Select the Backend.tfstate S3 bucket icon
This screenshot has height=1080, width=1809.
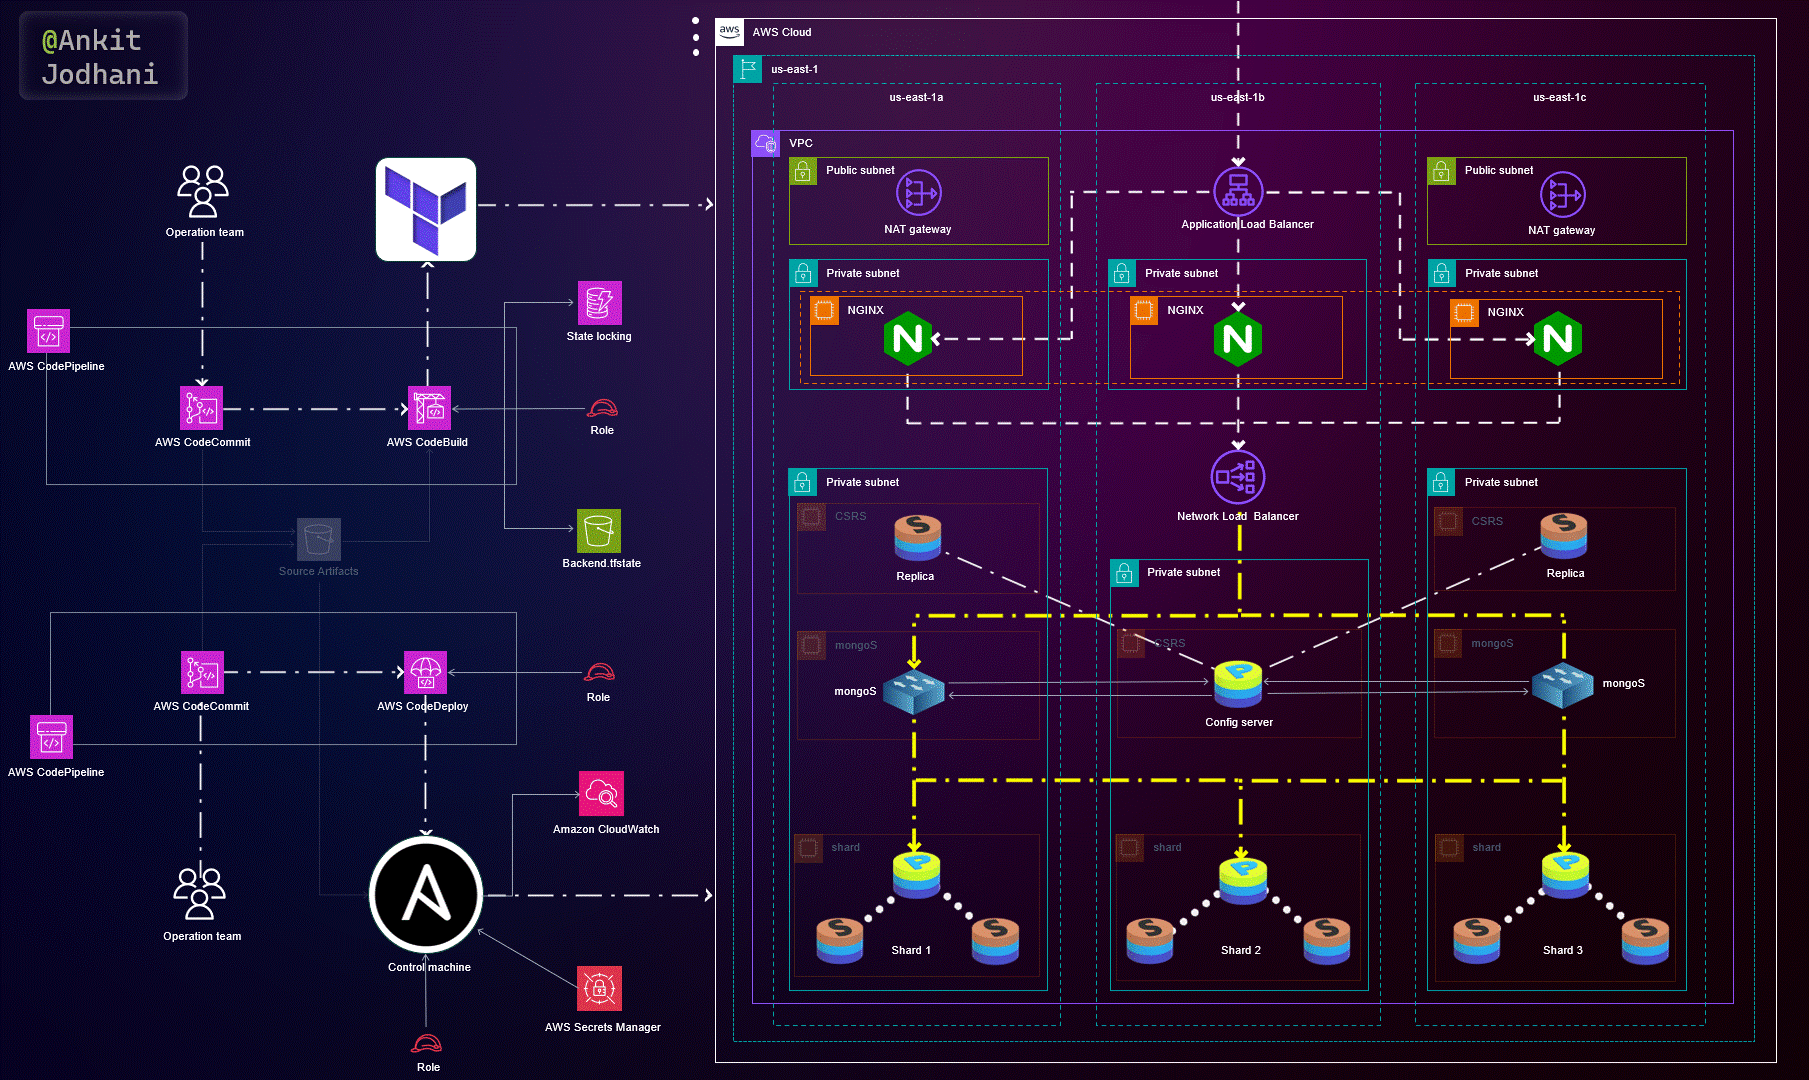pyautogui.click(x=599, y=531)
